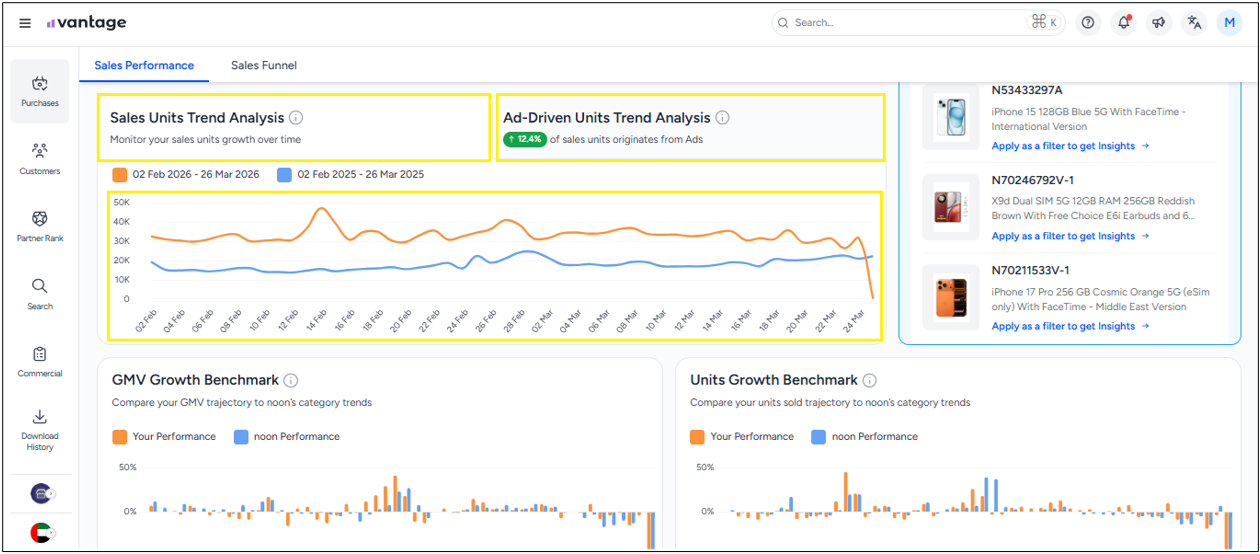
Task: Open the Commercial section in the sidebar
Action: [40, 361]
